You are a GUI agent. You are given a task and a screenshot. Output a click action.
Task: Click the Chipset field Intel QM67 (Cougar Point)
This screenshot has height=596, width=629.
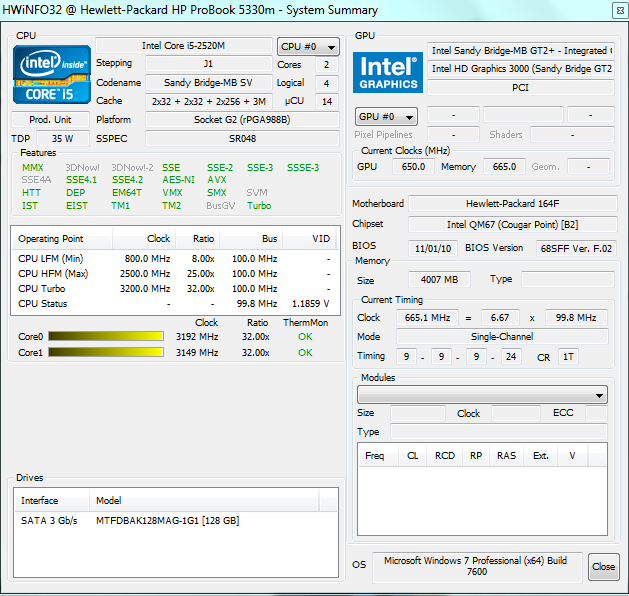coord(513,224)
